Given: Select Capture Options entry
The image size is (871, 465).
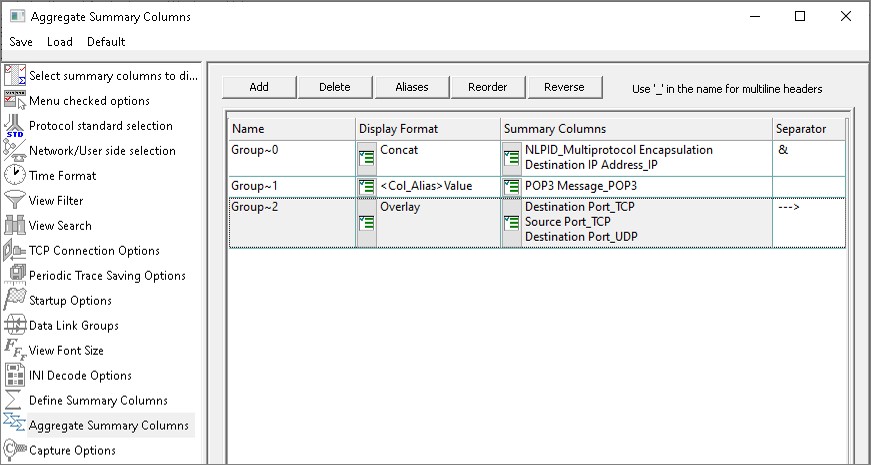Looking at the screenshot, I should (72, 450).
